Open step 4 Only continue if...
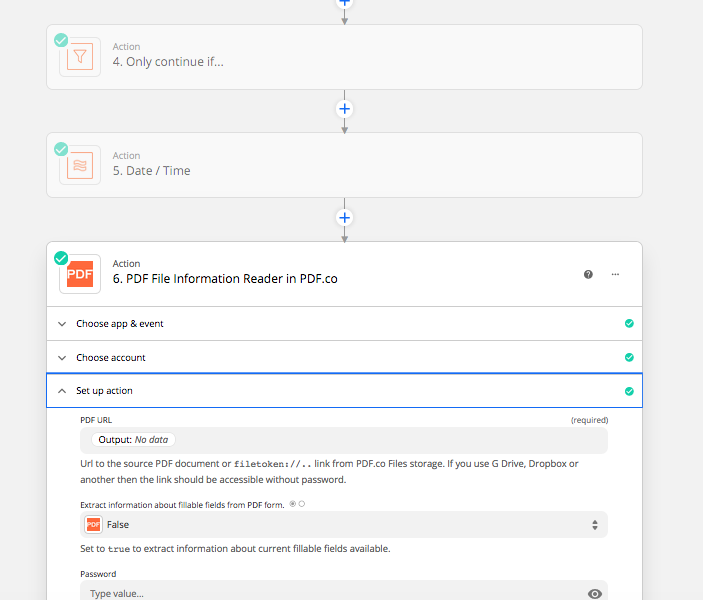Image resolution: width=703 pixels, height=600 pixels. pyautogui.click(x=344, y=57)
